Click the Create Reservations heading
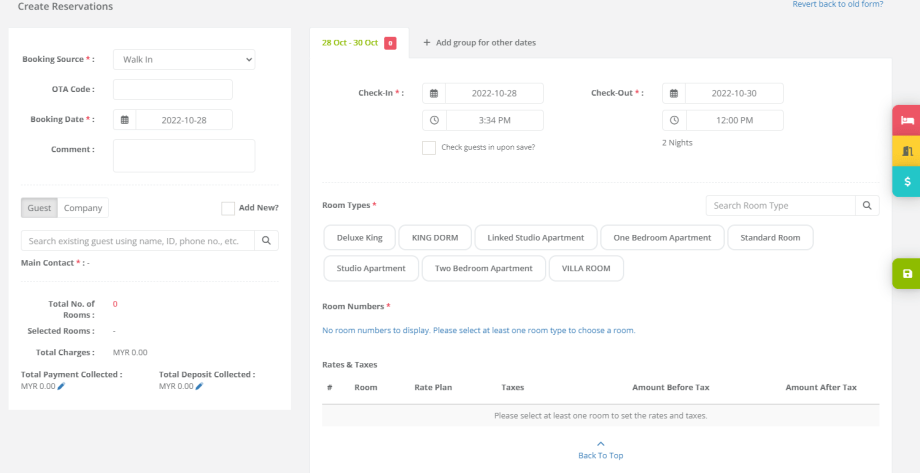The image size is (920, 473). coord(65,6)
